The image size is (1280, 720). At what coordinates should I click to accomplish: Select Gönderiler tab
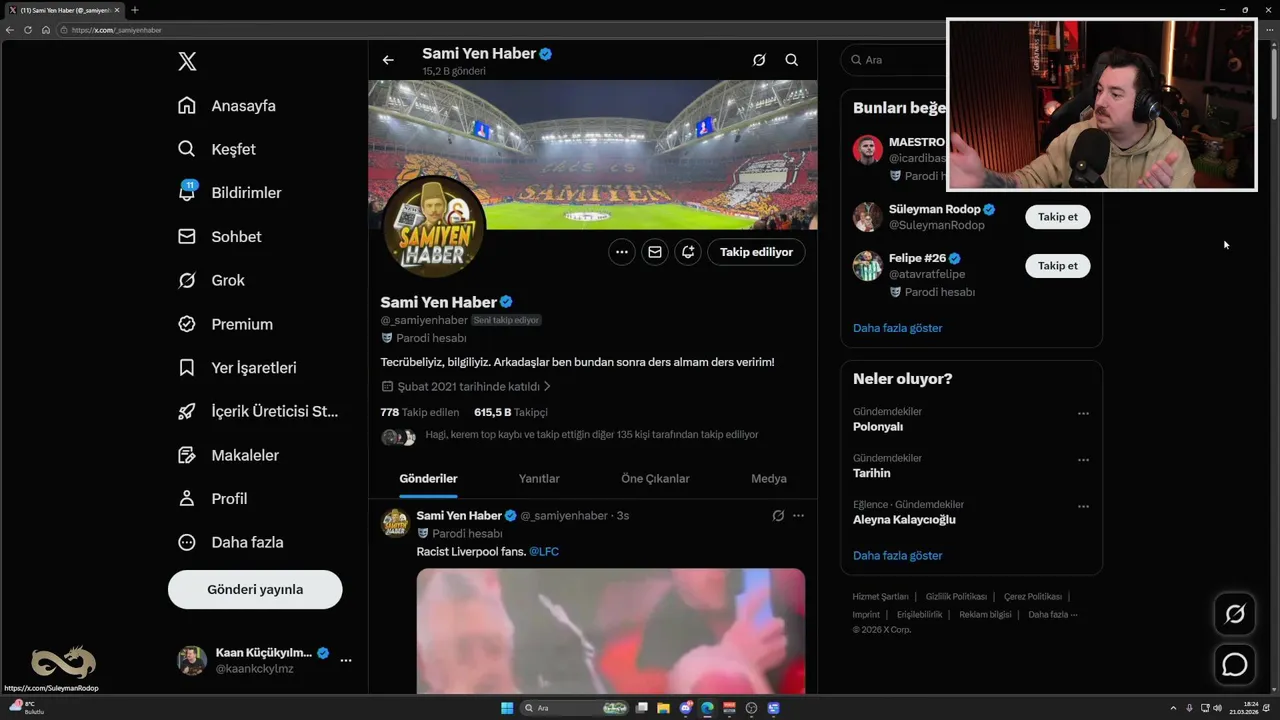(428, 479)
